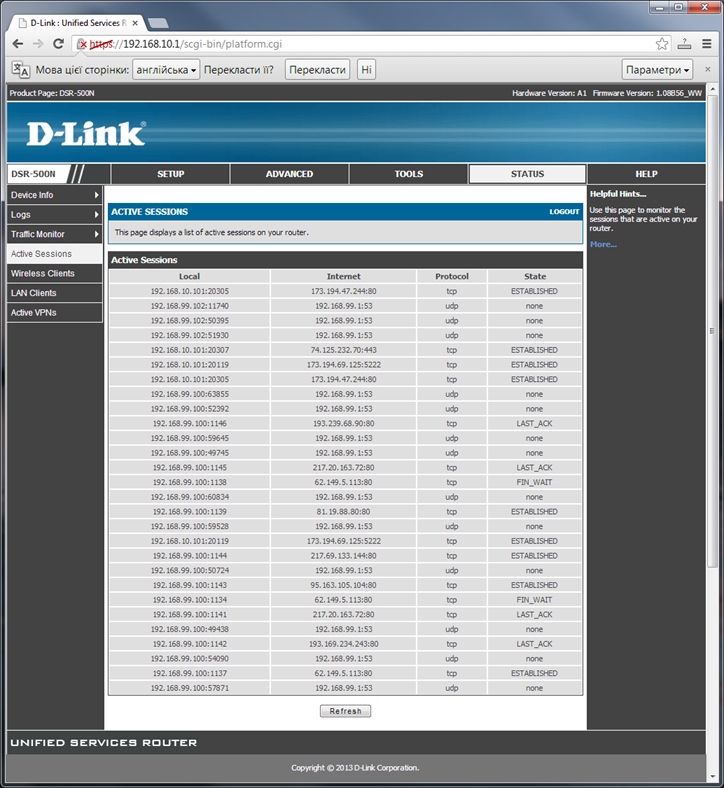Click the browser forward arrow

pos(38,44)
